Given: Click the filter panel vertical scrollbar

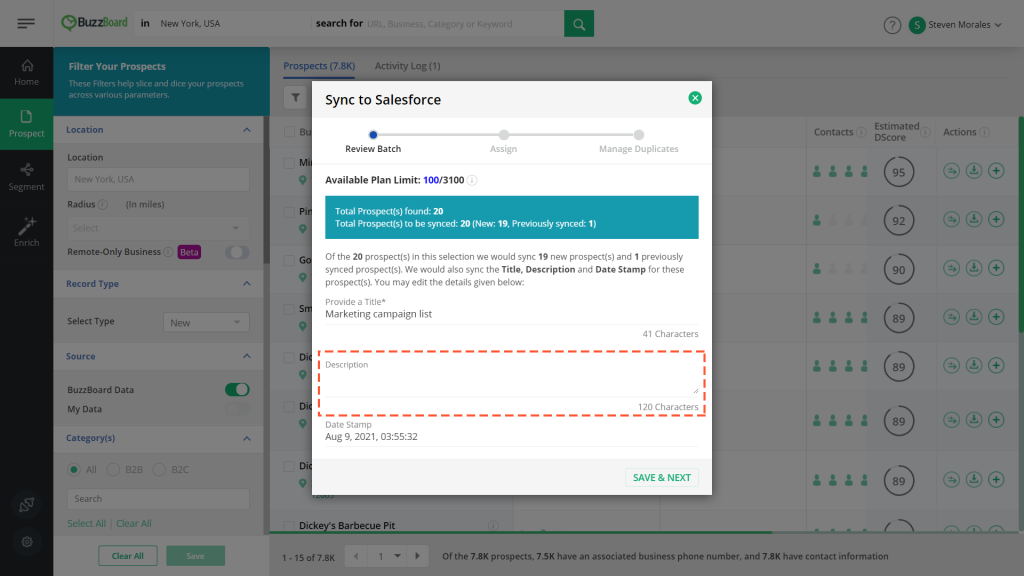Looking at the screenshot, I should 266,189.
